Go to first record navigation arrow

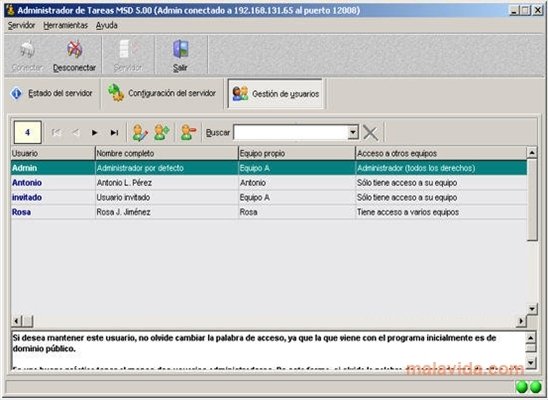click(56, 132)
